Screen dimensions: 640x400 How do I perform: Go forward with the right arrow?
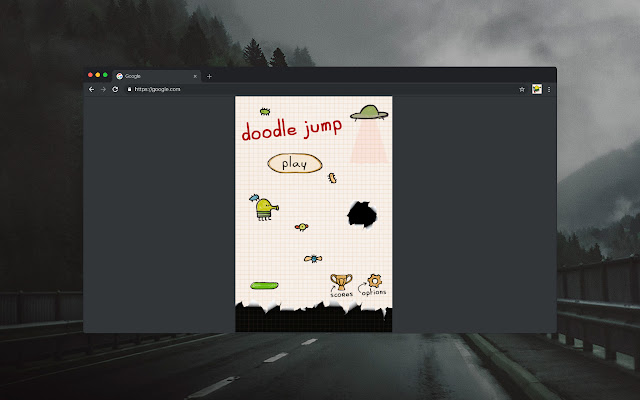point(103,89)
